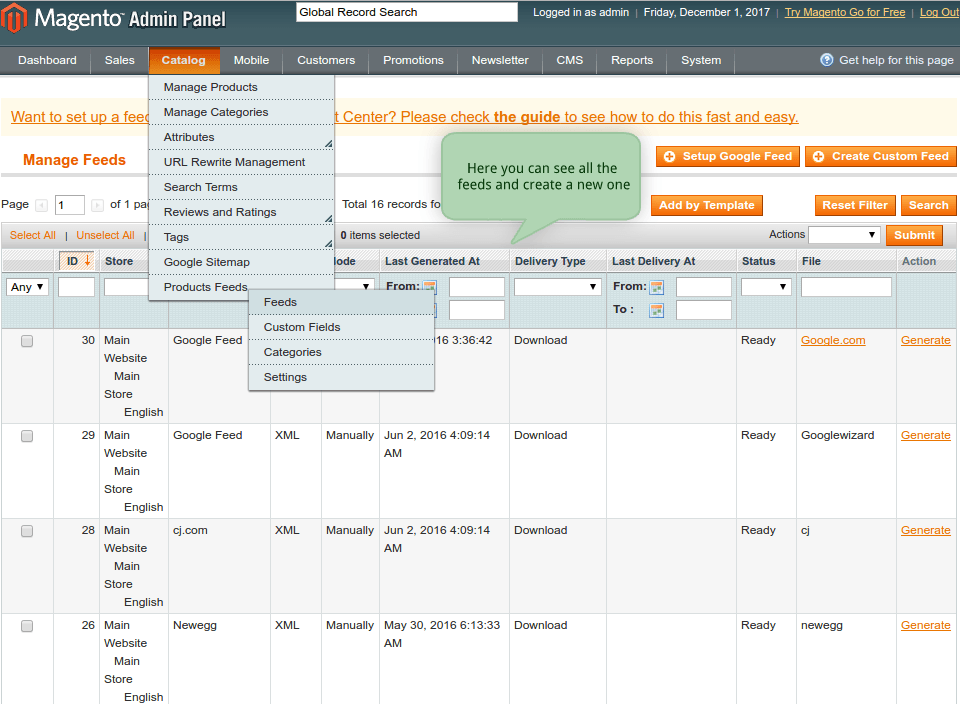Click the Select All link
The height and width of the screenshot is (704, 960).
click(32, 235)
